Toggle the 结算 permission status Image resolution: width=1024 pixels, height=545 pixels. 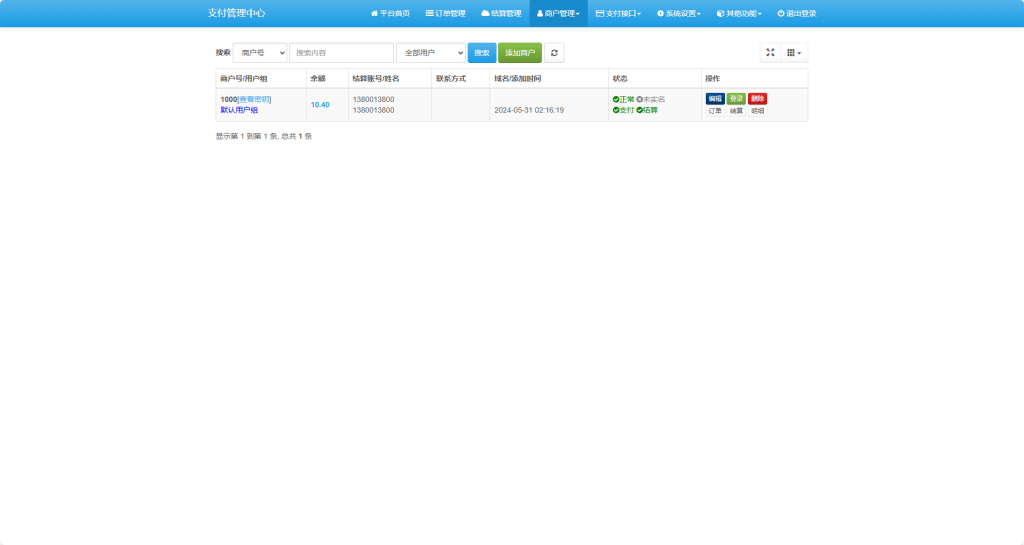647,110
